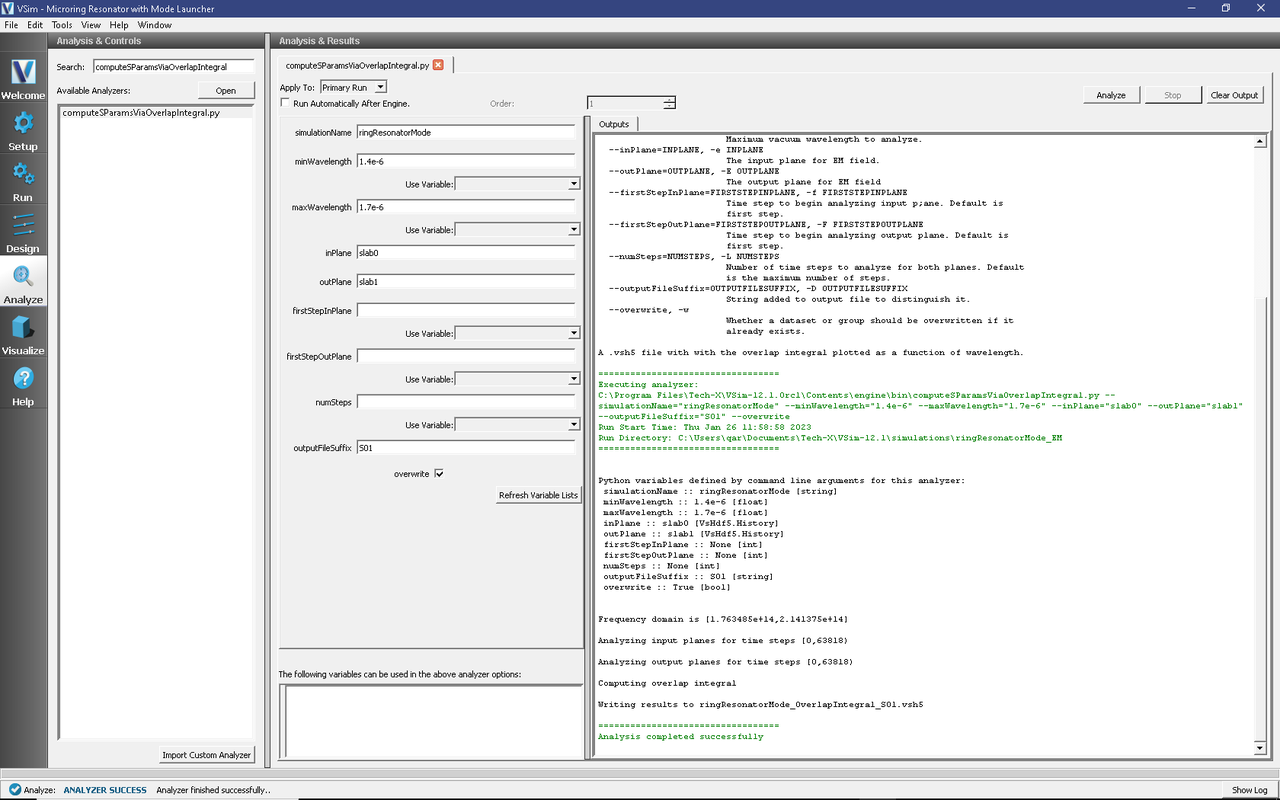
Task: Click the analyzer success status icon
Action: (14, 790)
